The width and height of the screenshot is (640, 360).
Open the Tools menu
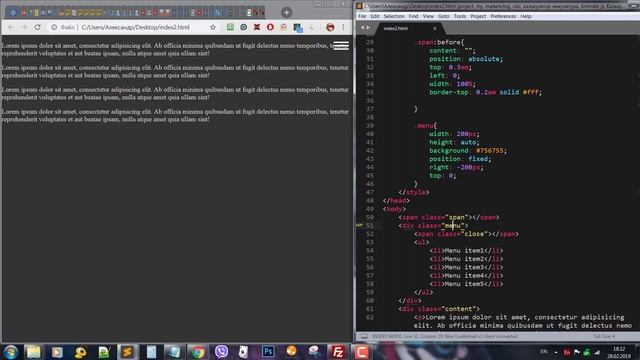(460, 16)
